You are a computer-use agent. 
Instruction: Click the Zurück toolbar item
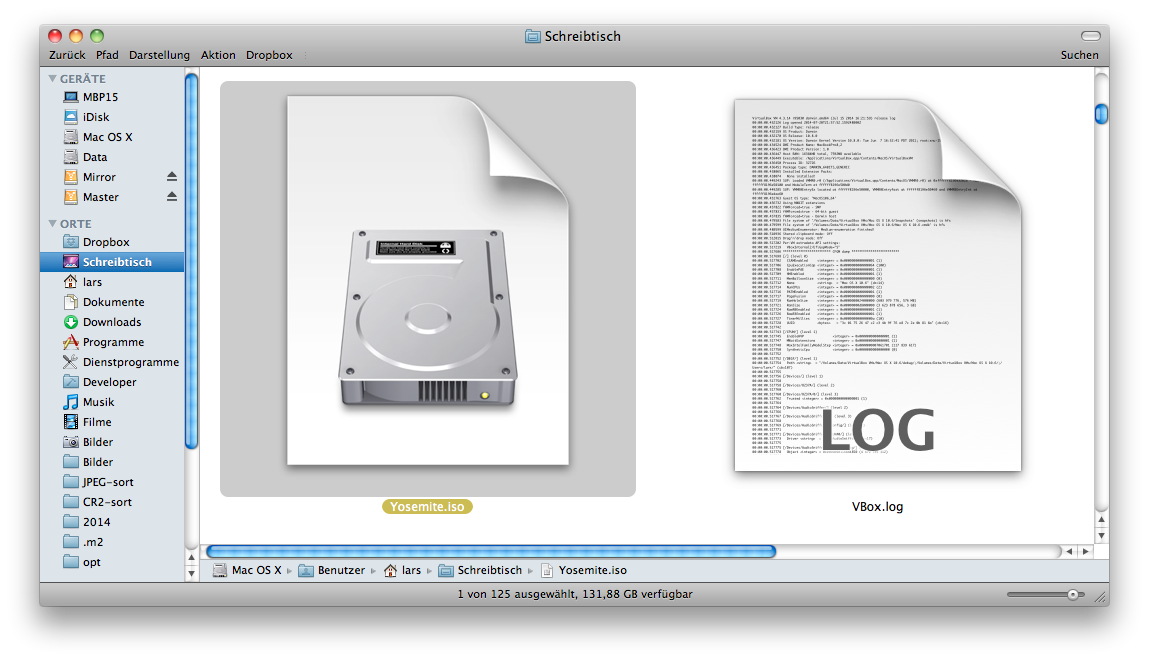pyautogui.click(x=67, y=55)
